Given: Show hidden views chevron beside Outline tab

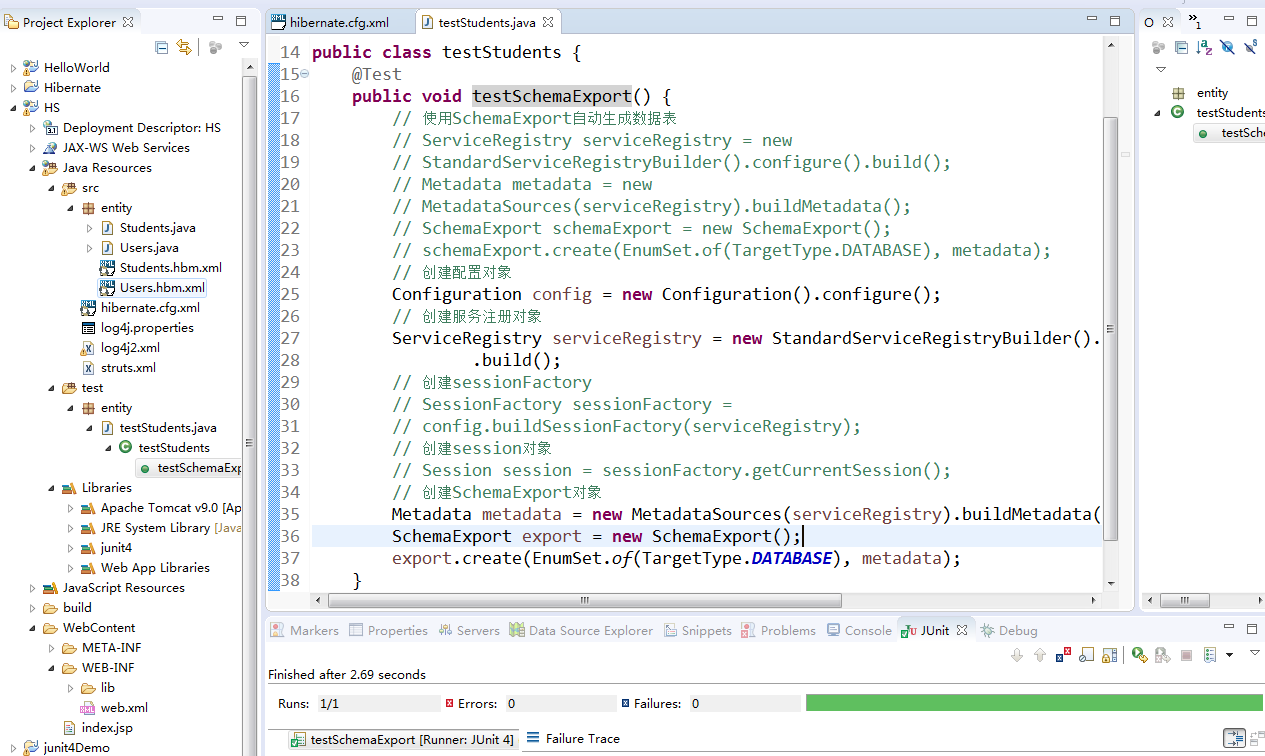Looking at the screenshot, I should click(x=1194, y=22).
